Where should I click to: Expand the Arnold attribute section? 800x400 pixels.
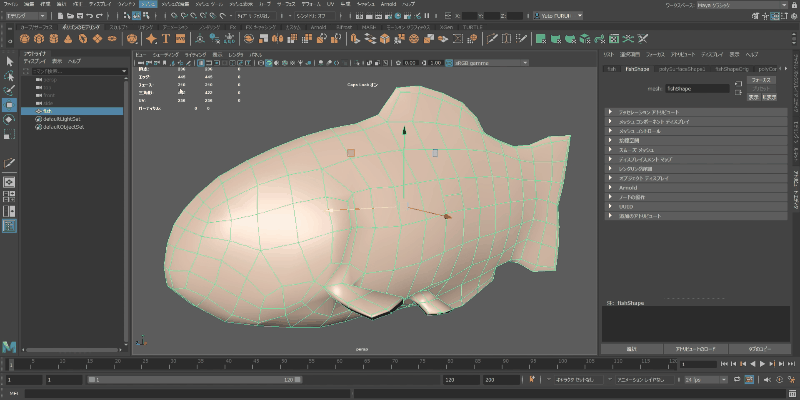point(628,187)
